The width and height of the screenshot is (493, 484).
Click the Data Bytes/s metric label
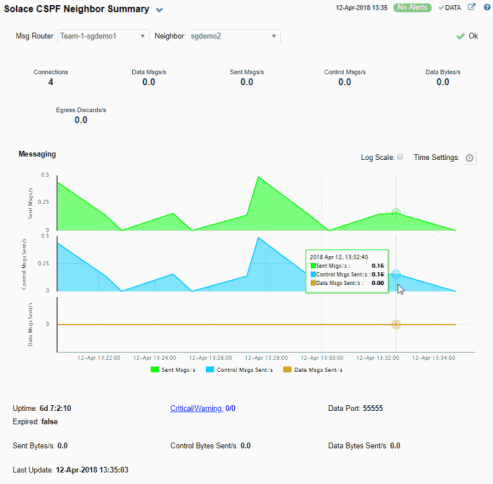(x=443, y=72)
